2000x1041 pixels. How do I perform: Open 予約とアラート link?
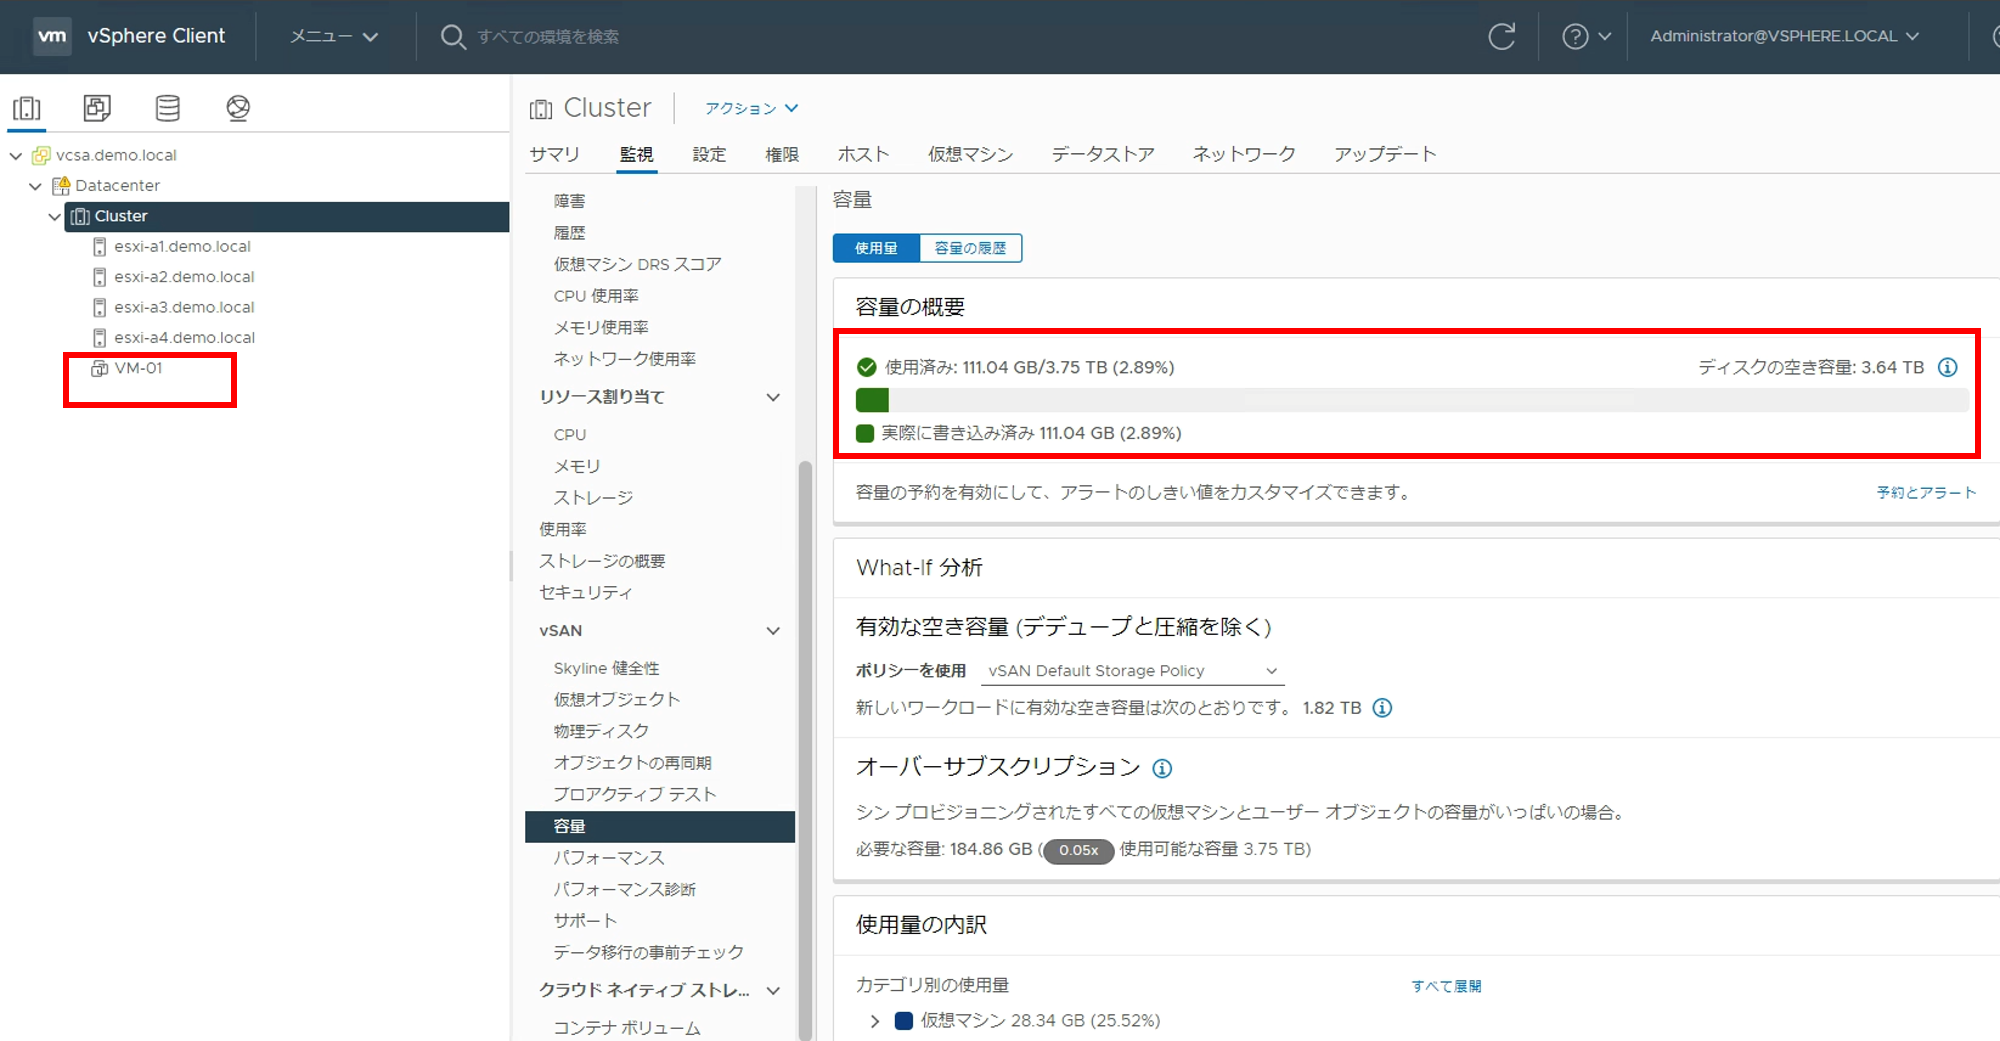(x=1926, y=492)
